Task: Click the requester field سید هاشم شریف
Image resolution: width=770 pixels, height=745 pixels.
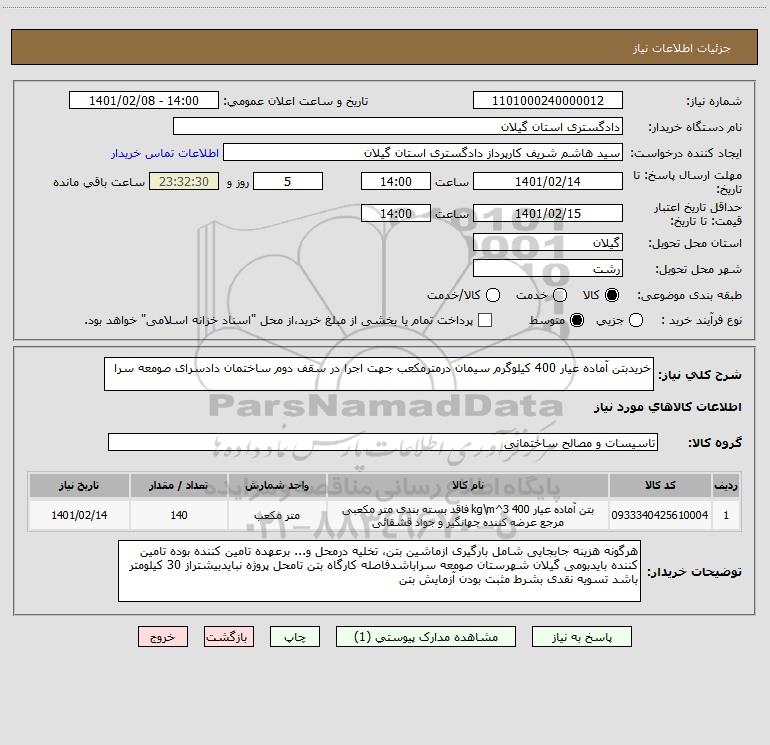Action: pyautogui.click(x=423, y=153)
